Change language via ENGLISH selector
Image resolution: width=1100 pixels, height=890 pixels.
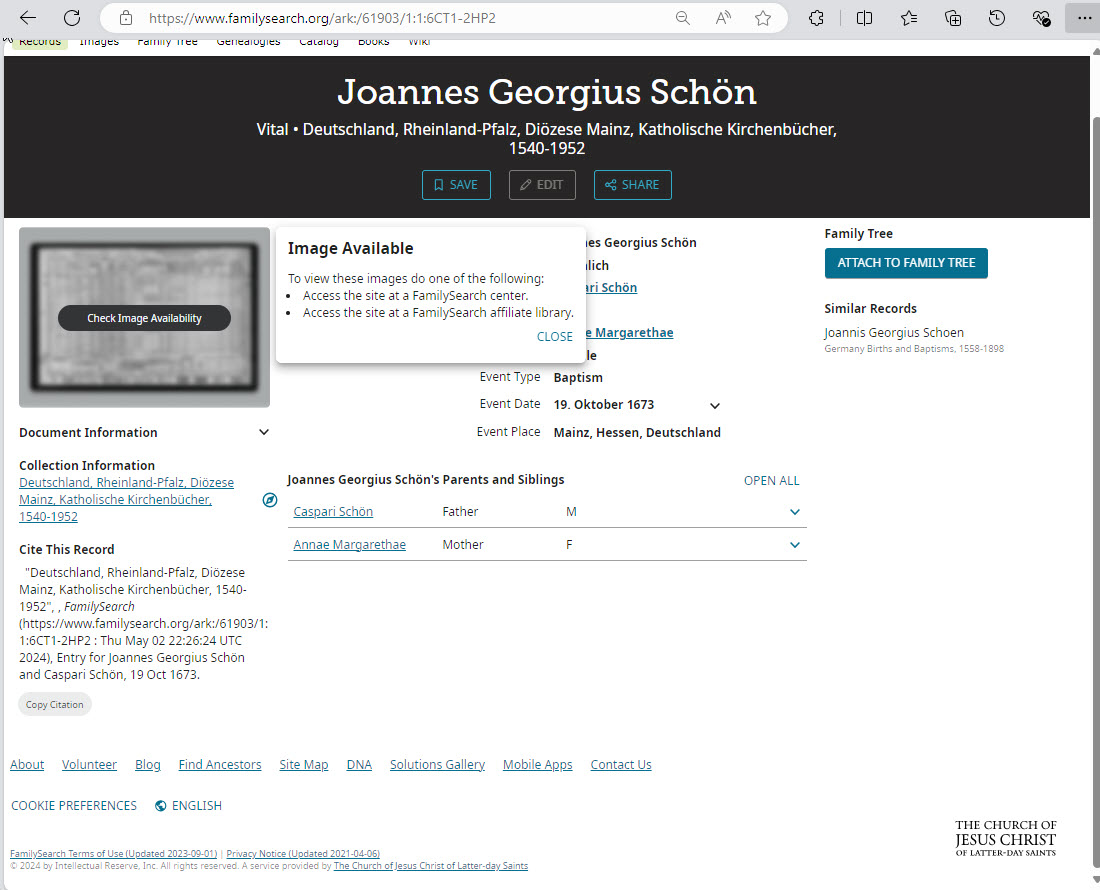point(196,806)
